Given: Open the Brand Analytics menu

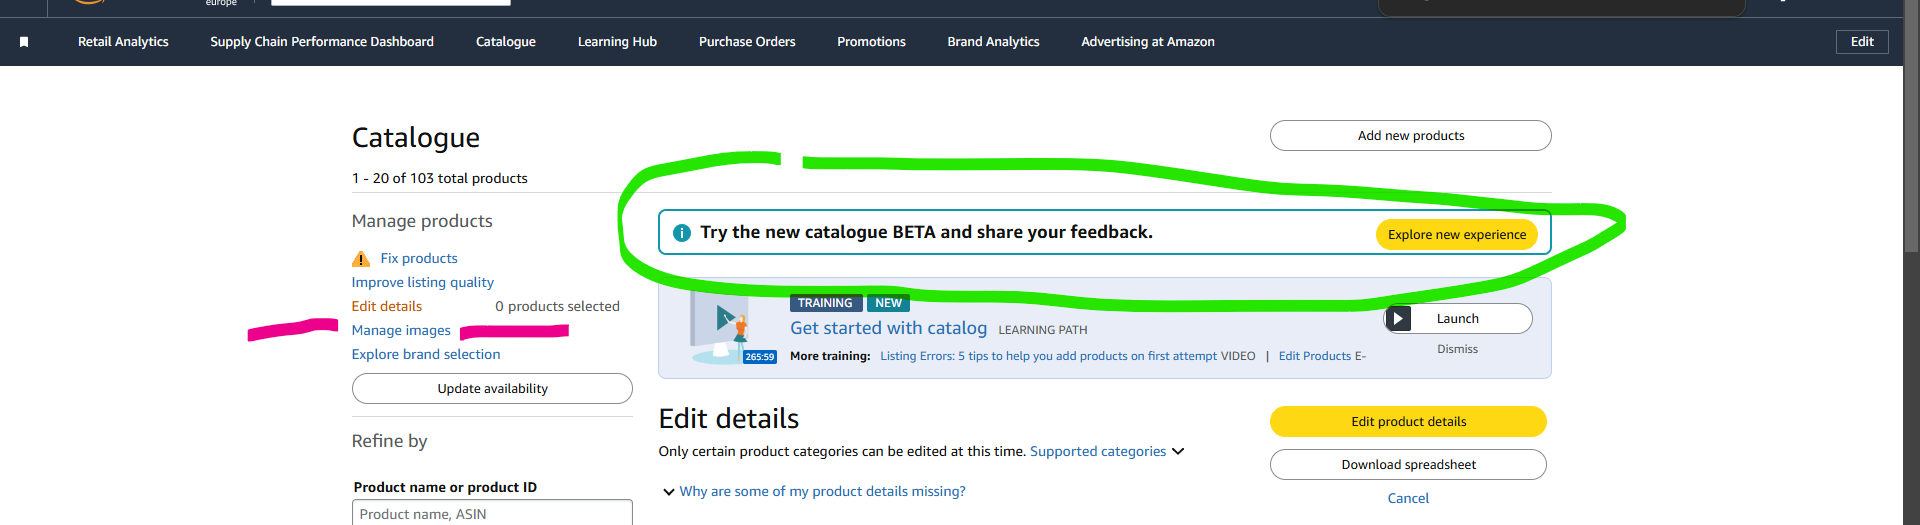Looking at the screenshot, I should (993, 42).
